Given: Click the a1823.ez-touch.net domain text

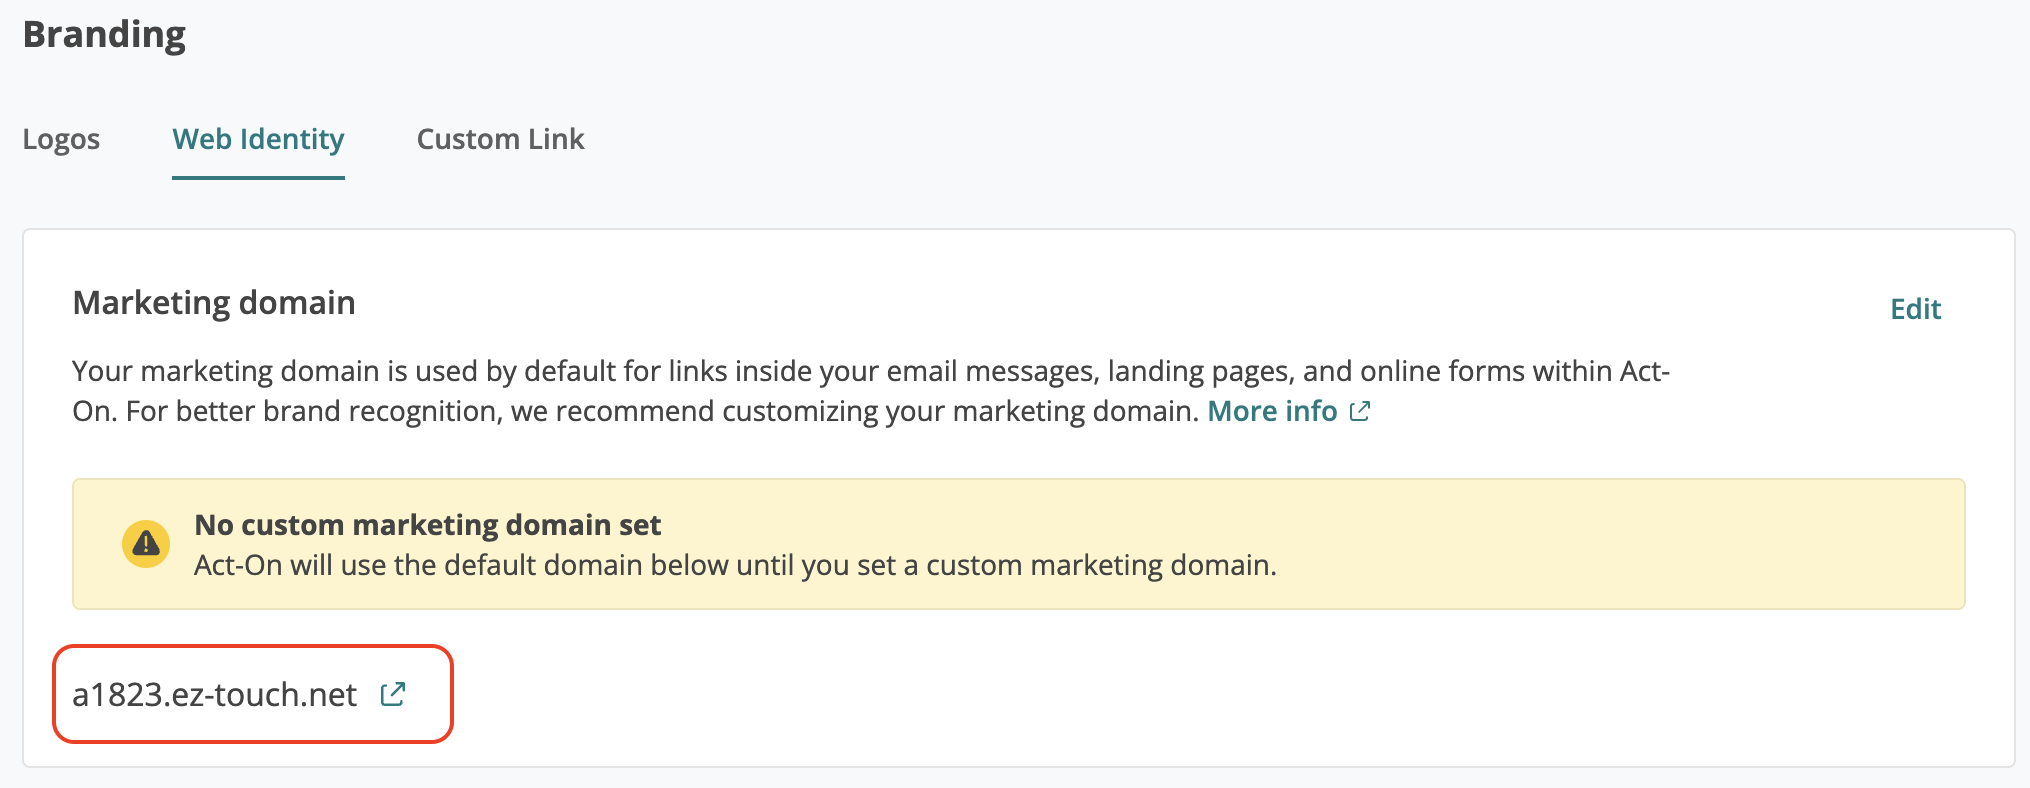Looking at the screenshot, I should pyautogui.click(x=214, y=694).
